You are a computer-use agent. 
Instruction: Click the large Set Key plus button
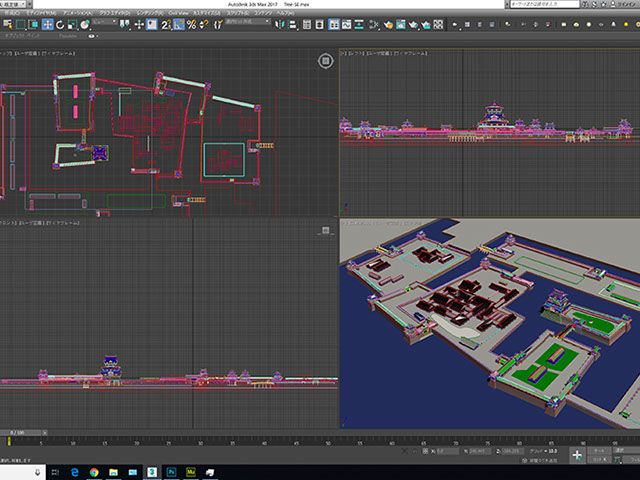pos(577,454)
